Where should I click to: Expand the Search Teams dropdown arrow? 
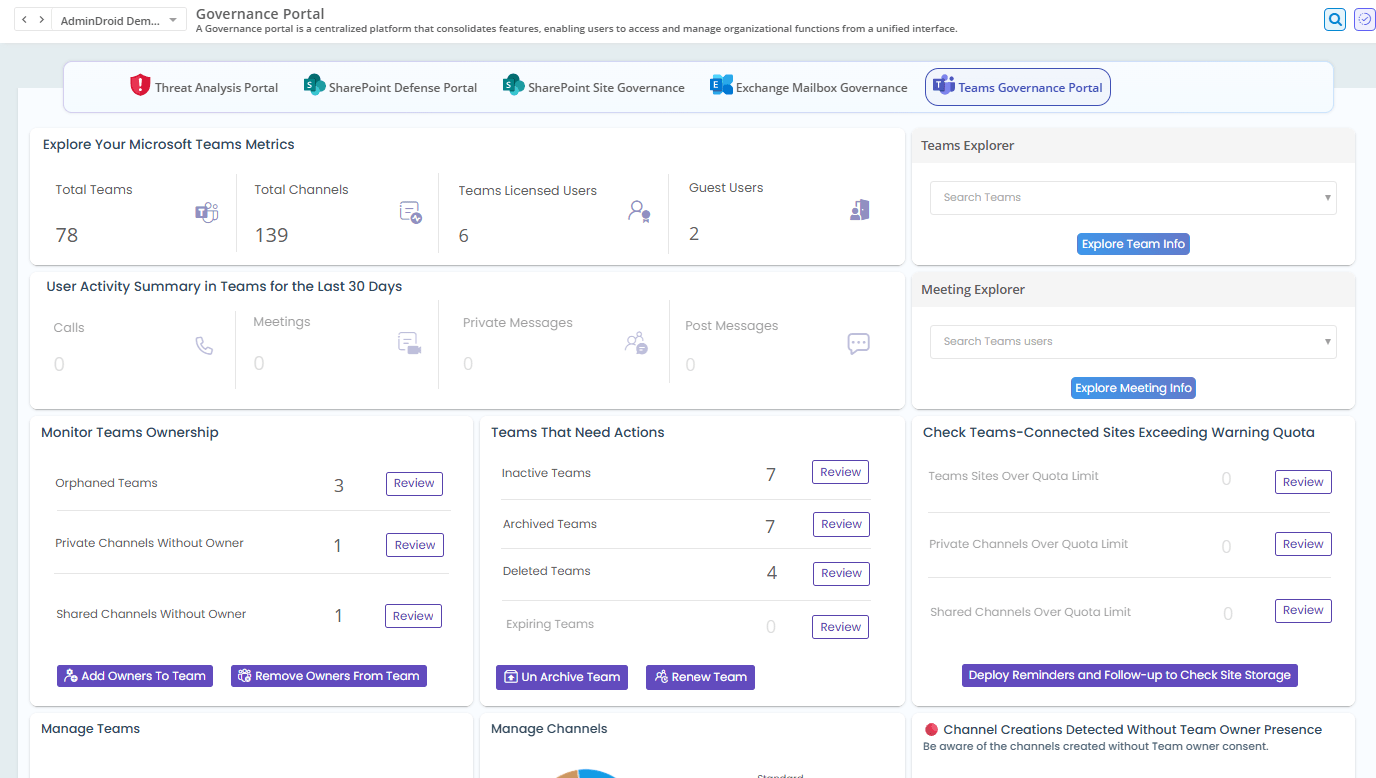[x=1328, y=198]
